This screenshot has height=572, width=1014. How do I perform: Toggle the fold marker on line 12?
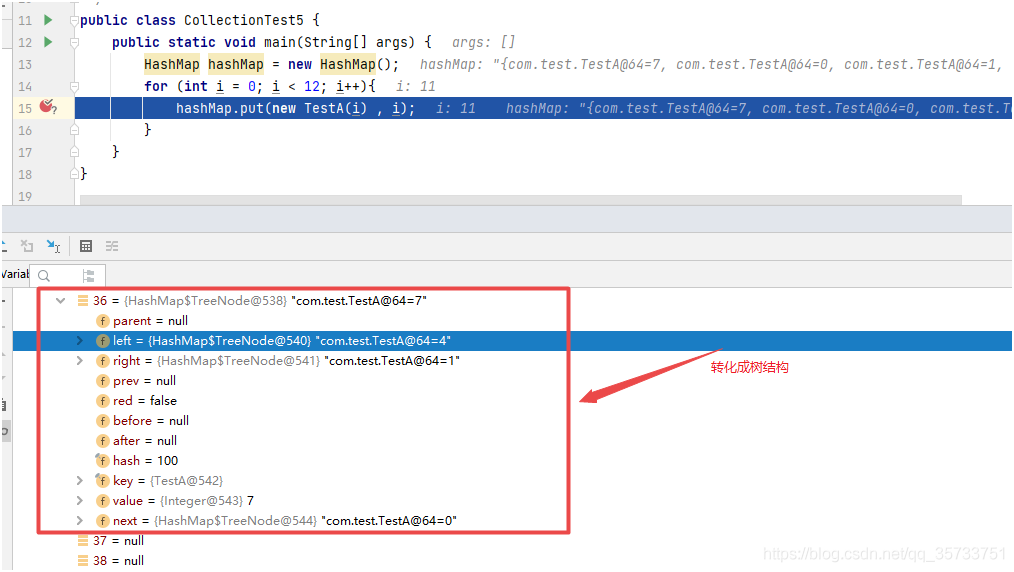tap(75, 42)
